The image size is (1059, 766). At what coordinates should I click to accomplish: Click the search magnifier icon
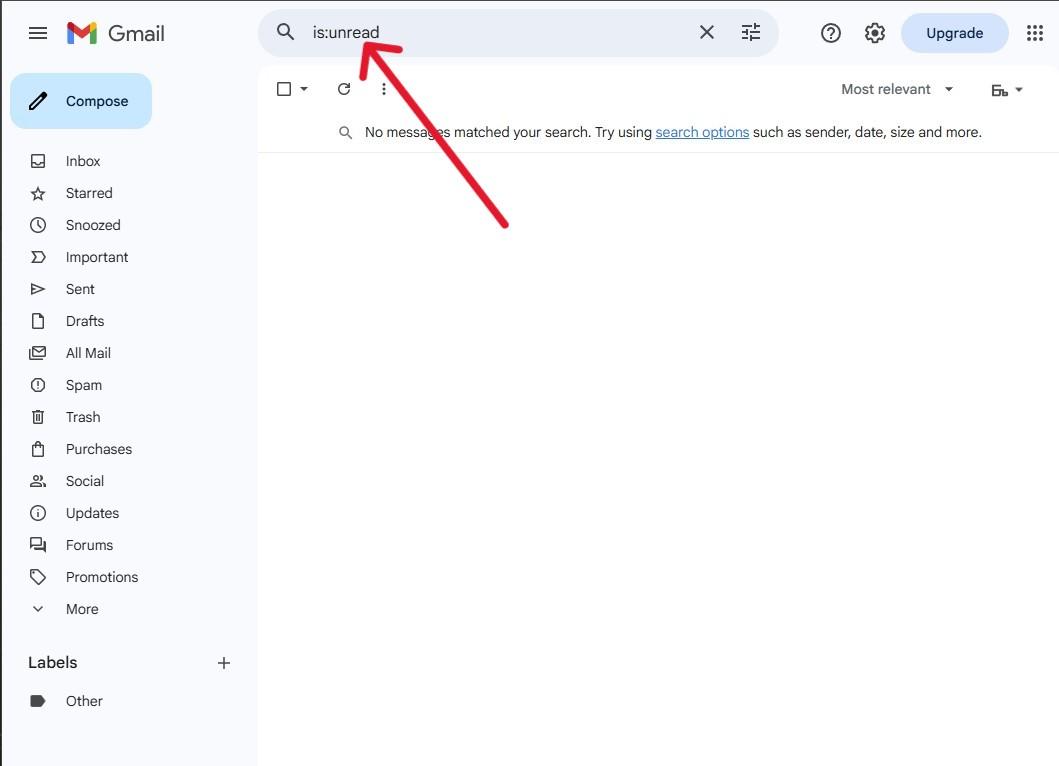click(x=286, y=32)
